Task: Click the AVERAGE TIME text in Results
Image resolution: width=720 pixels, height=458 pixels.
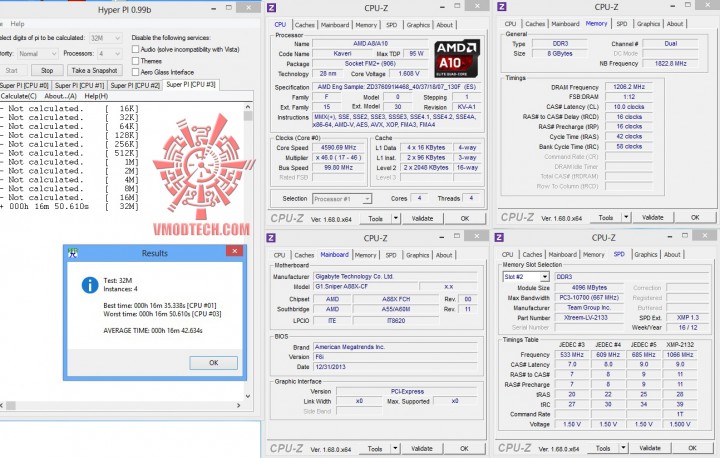Action: pos(153,331)
